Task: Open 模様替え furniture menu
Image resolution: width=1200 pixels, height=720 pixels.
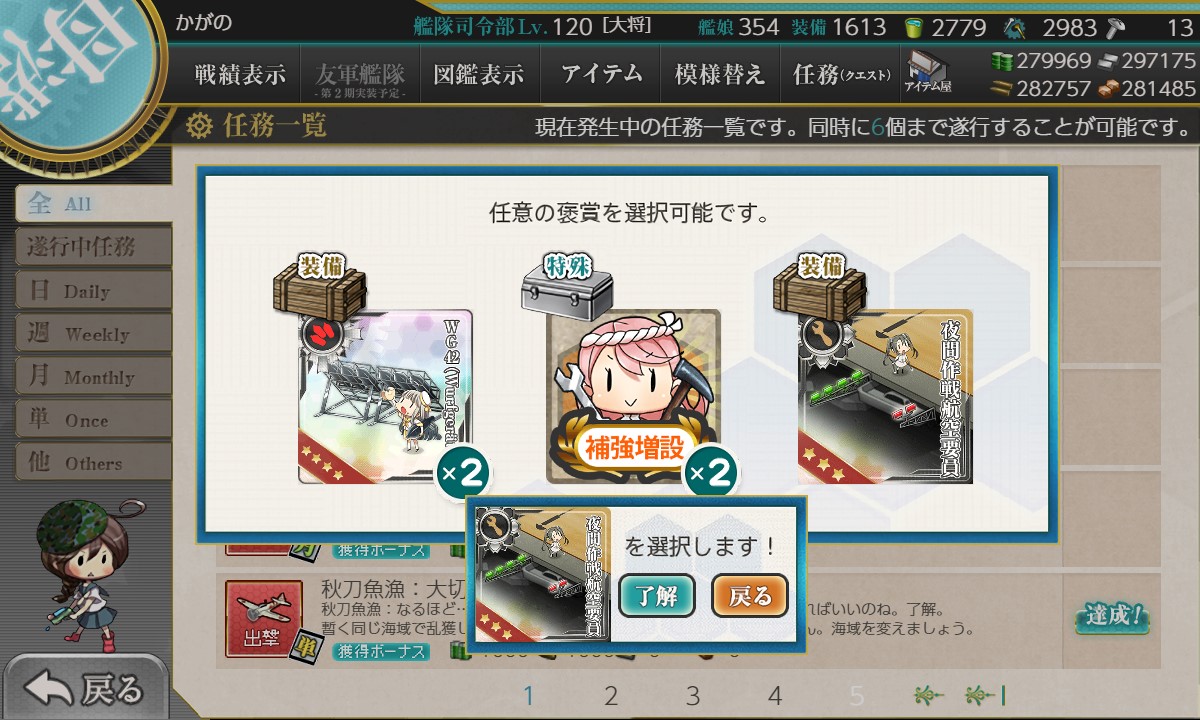Action: 720,74
